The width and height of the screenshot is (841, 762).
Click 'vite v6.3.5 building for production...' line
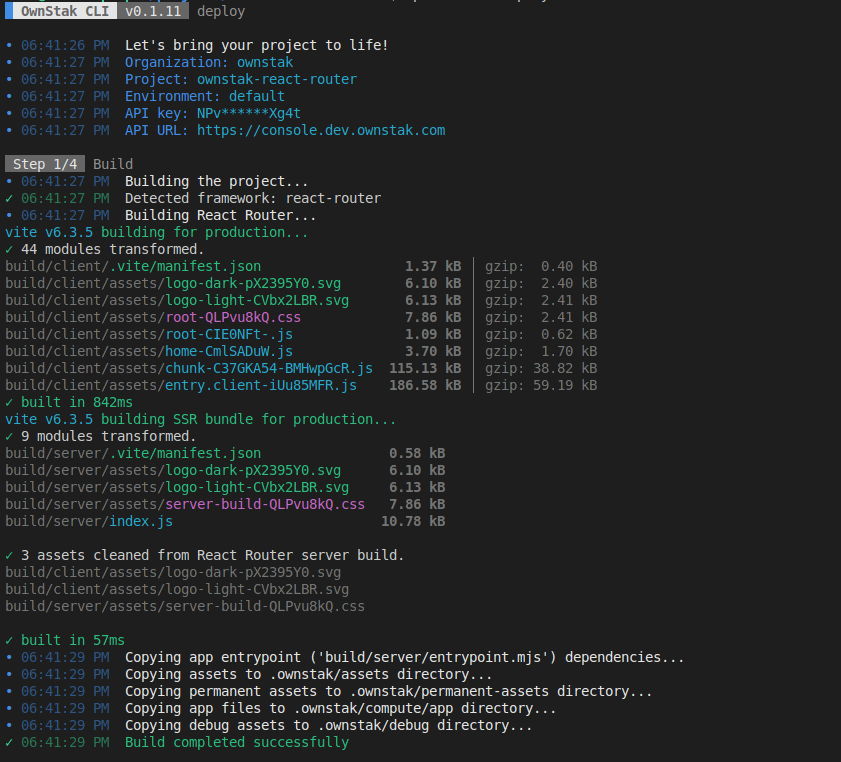tap(157, 232)
